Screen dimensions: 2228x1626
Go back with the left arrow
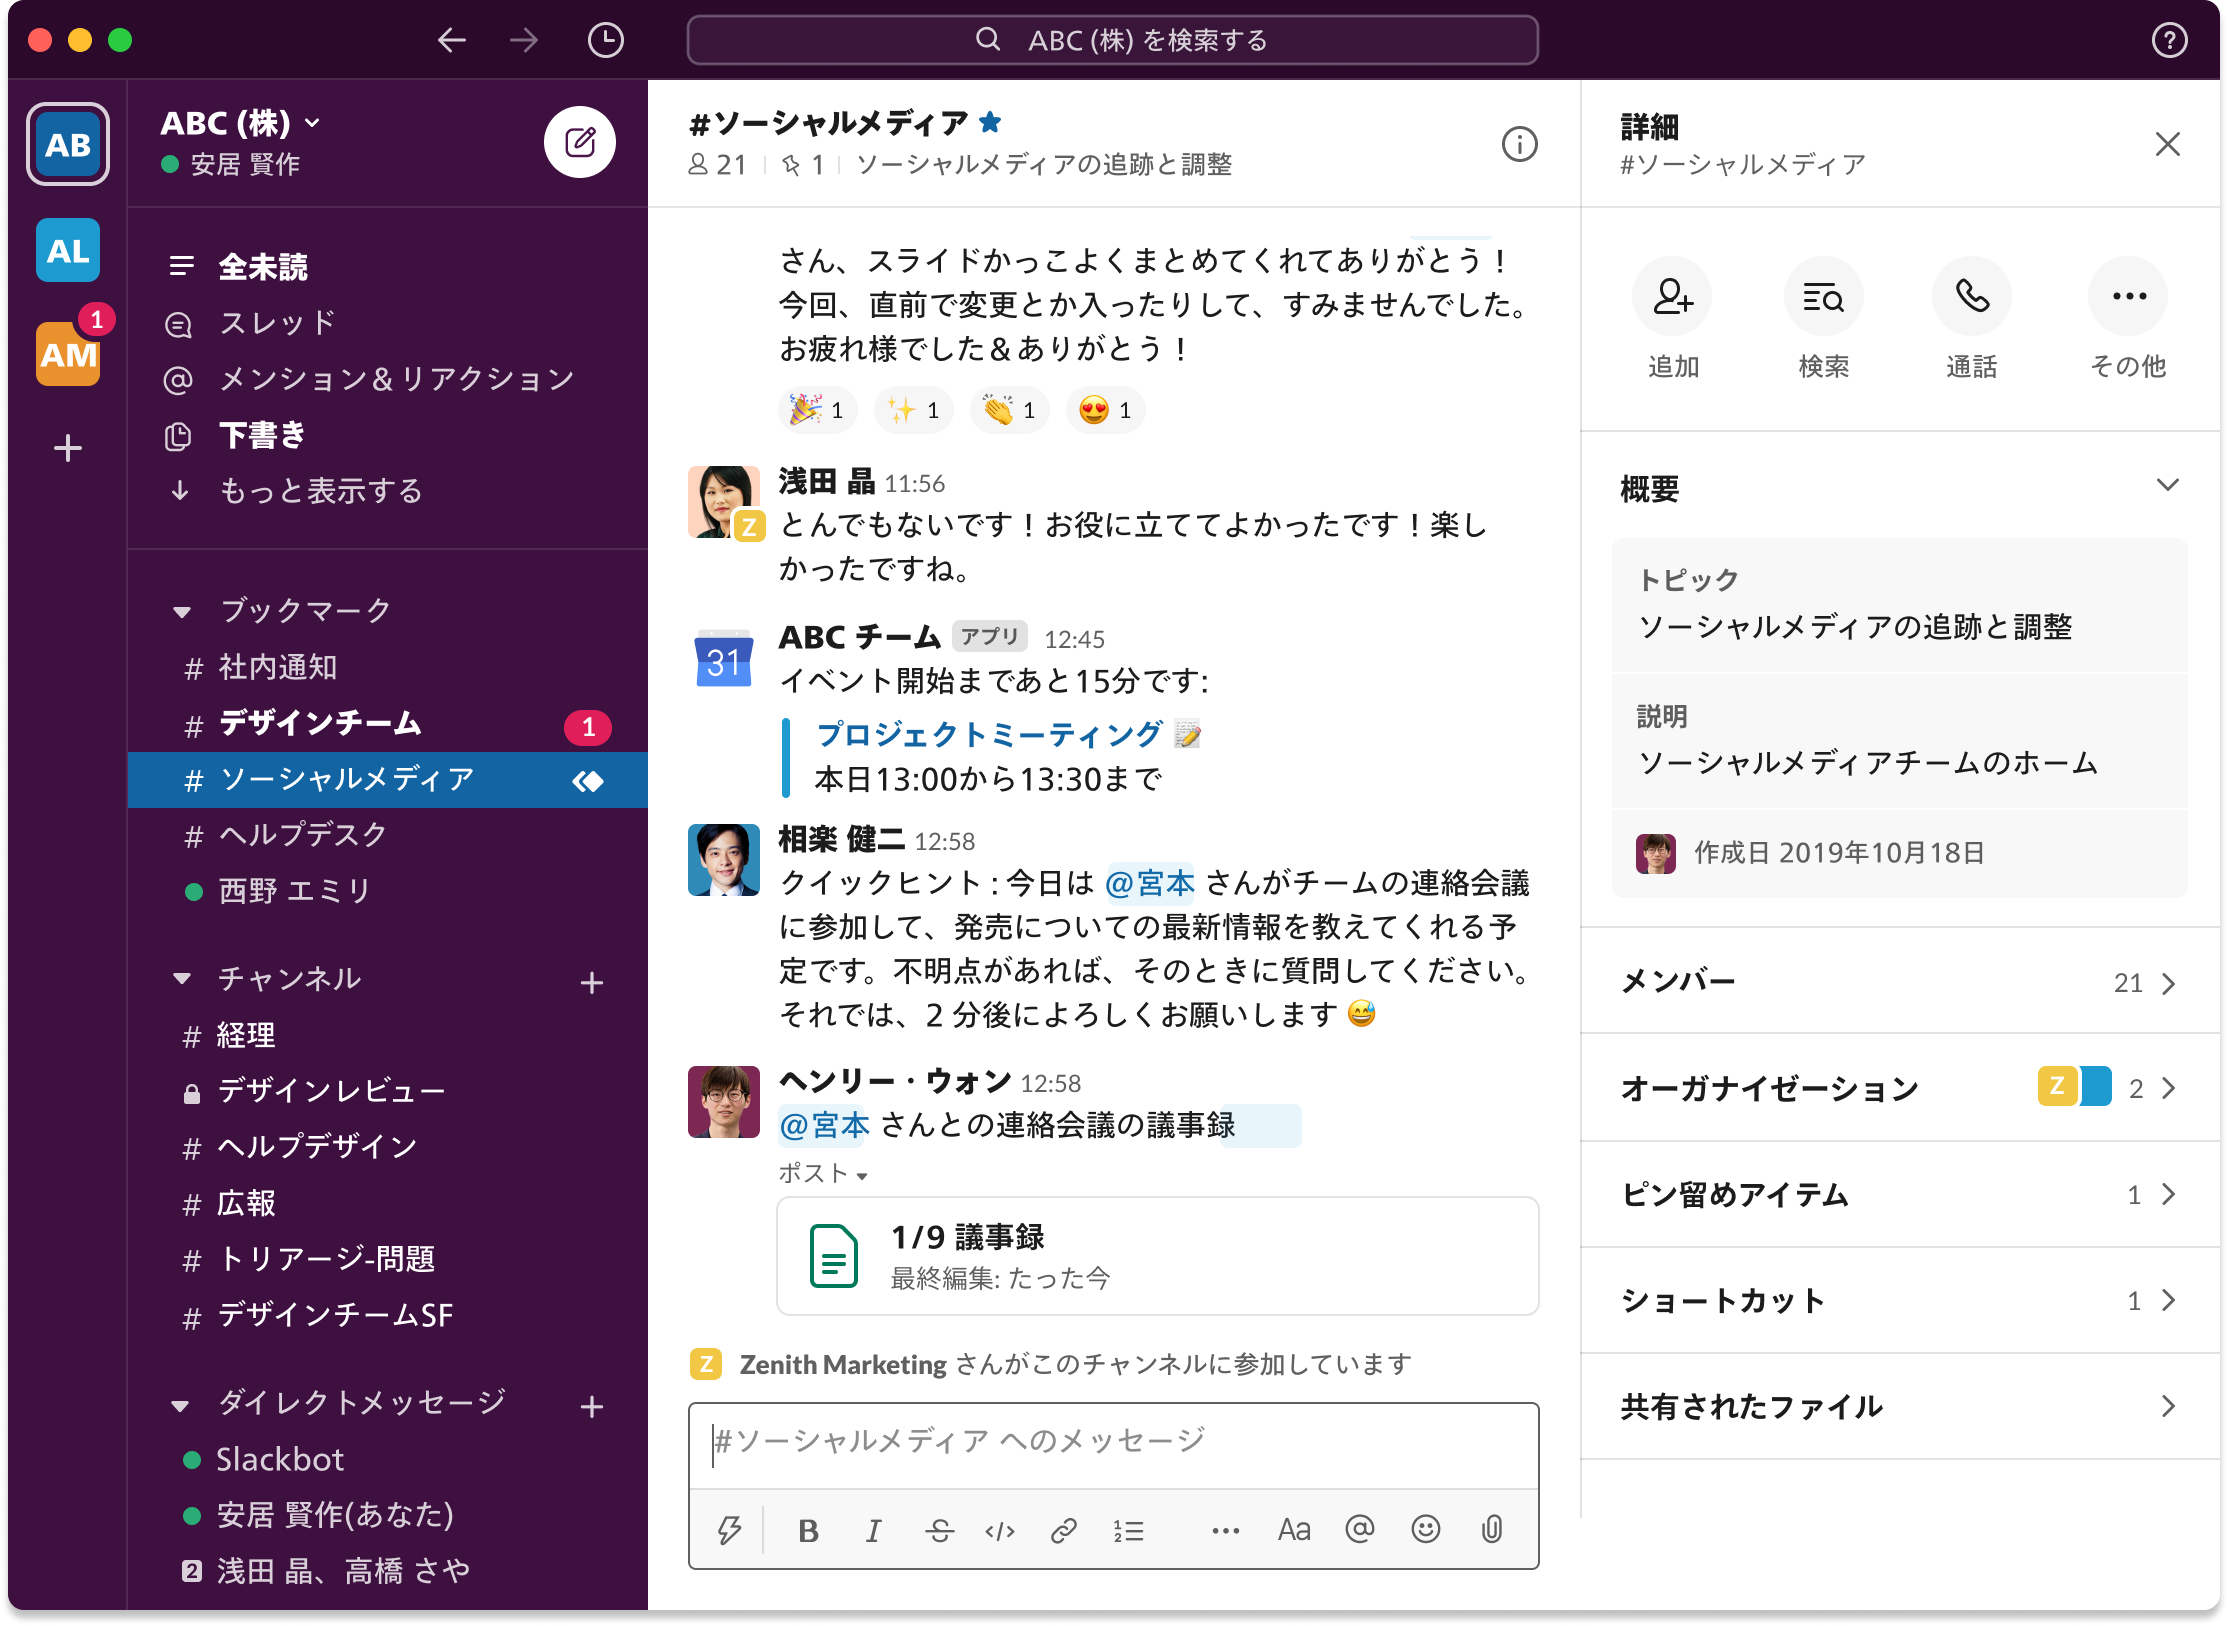click(x=452, y=40)
